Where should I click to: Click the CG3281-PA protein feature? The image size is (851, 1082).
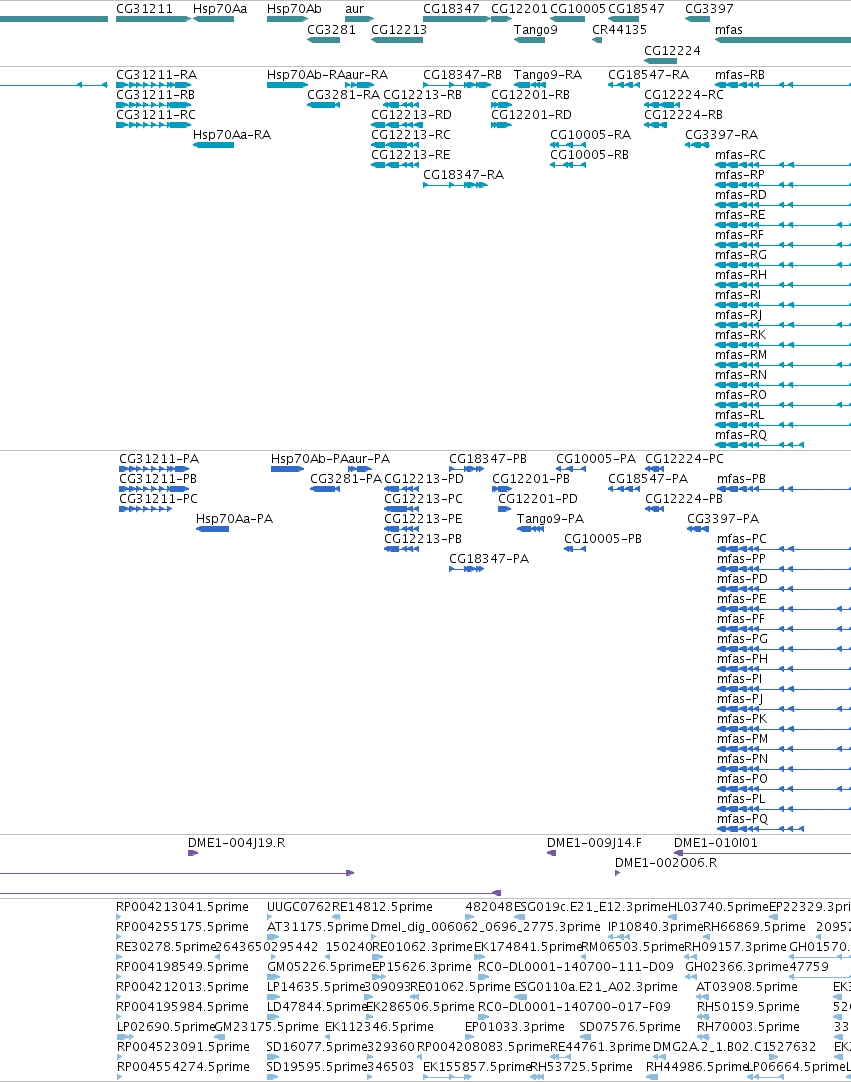(324, 489)
